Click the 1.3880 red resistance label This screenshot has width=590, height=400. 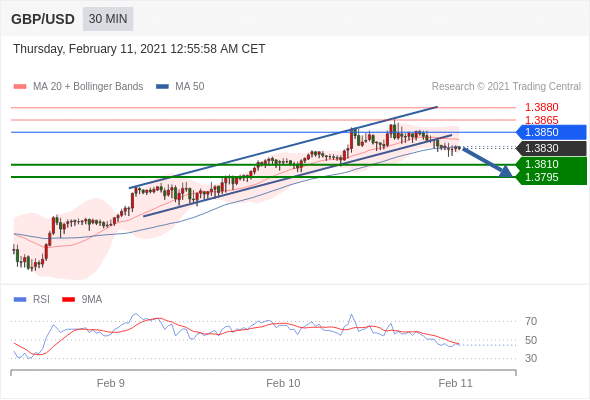(541, 108)
